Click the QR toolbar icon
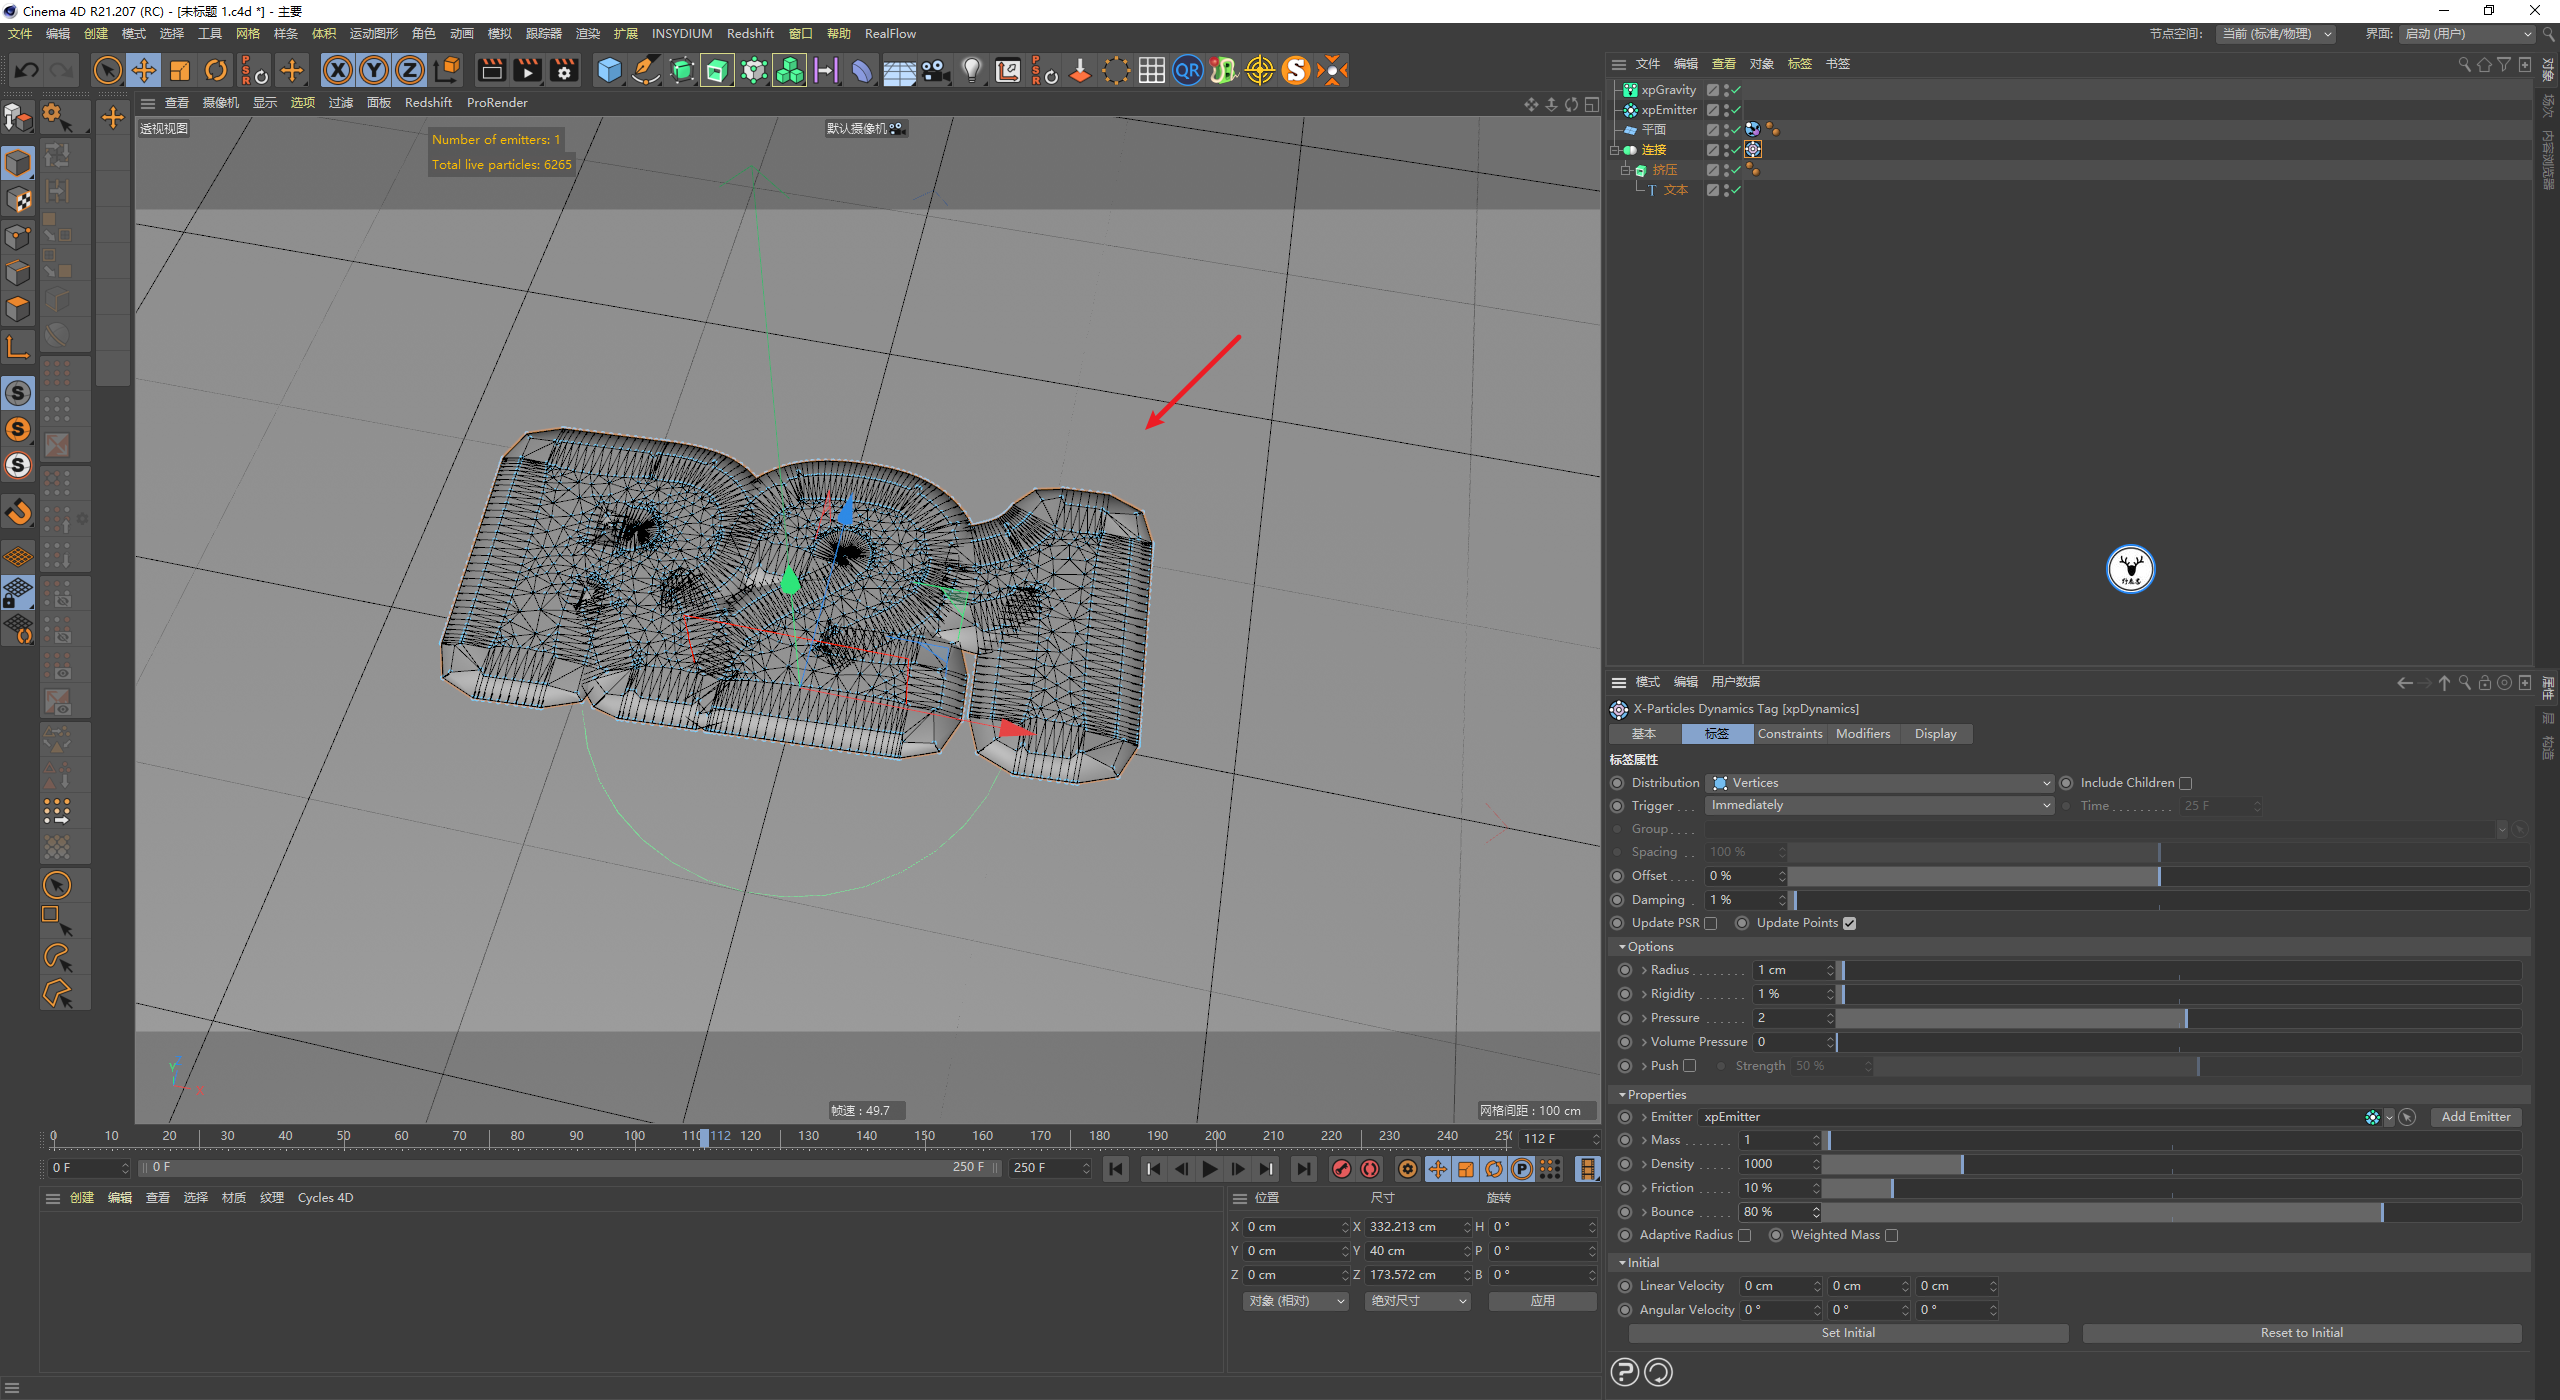The image size is (2560, 1400). 1187,70
